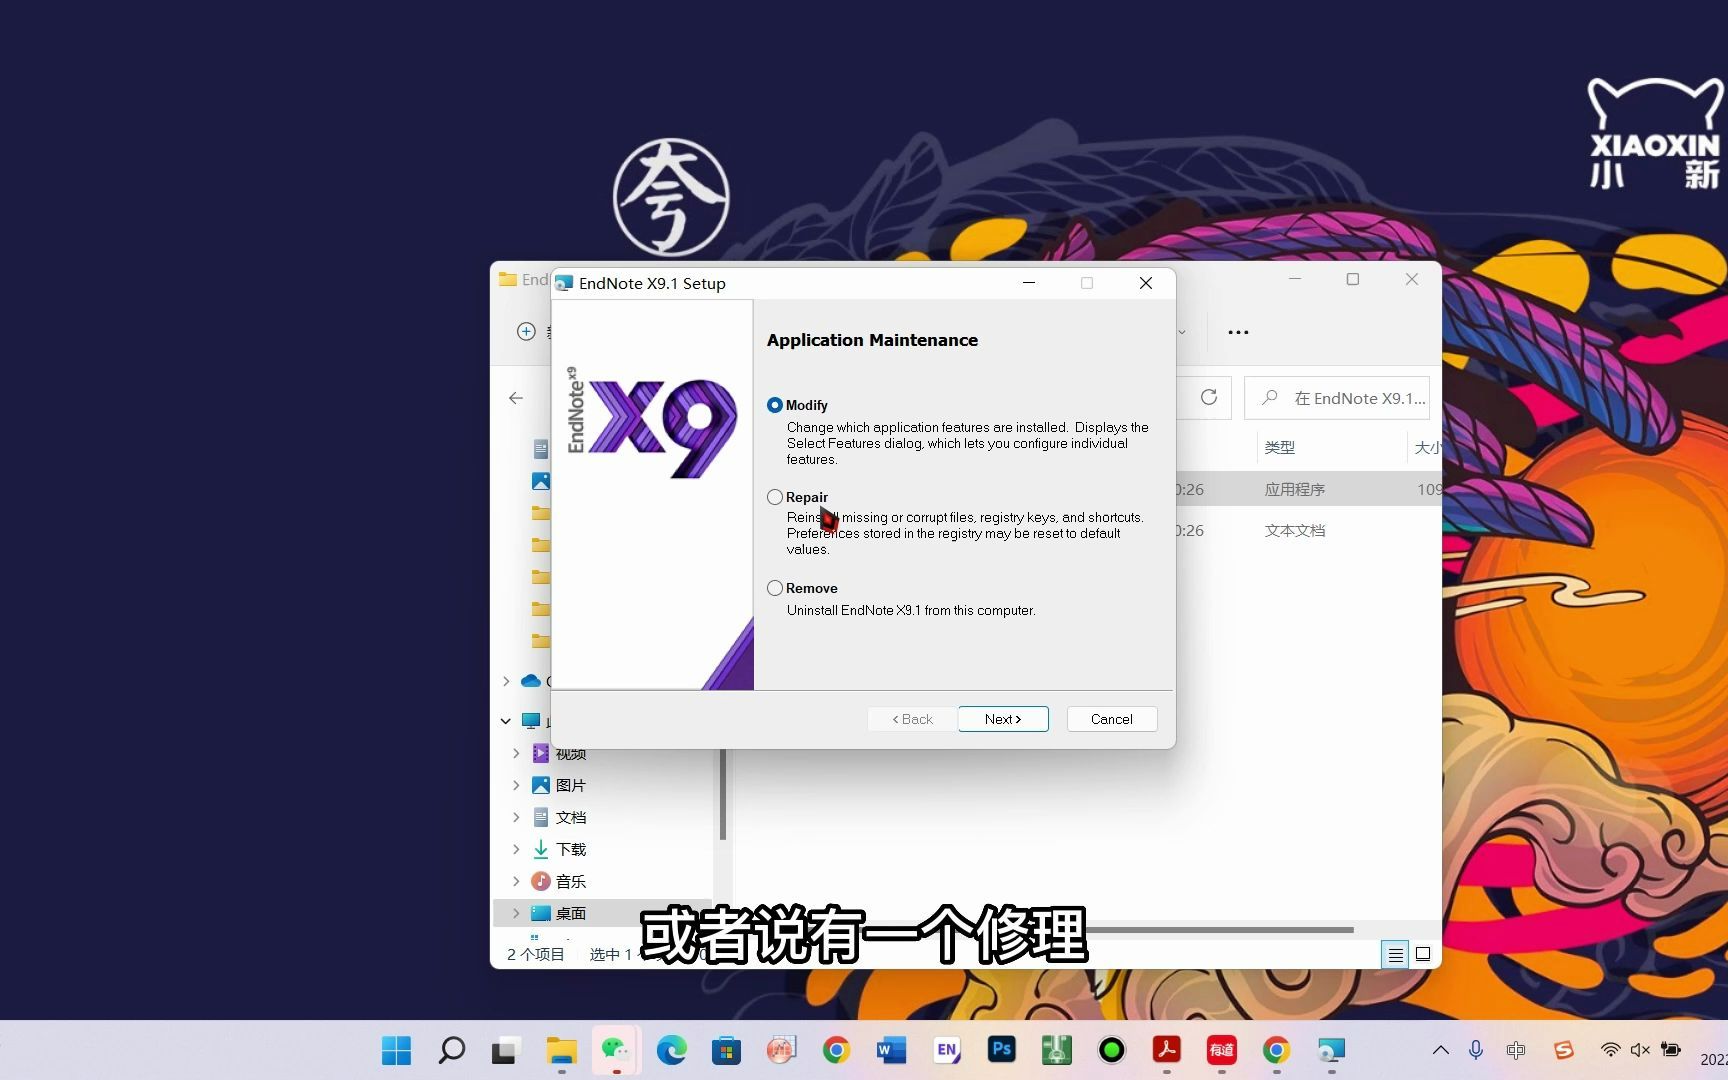This screenshot has height=1080, width=1728.
Task: Open 音乐 in the navigation pane
Action: [x=570, y=881]
